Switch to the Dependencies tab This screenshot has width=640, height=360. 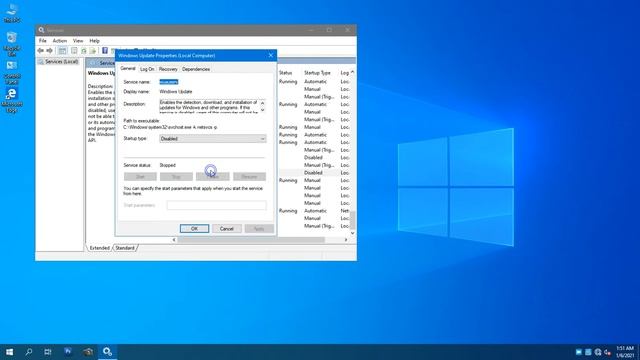pos(196,69)
